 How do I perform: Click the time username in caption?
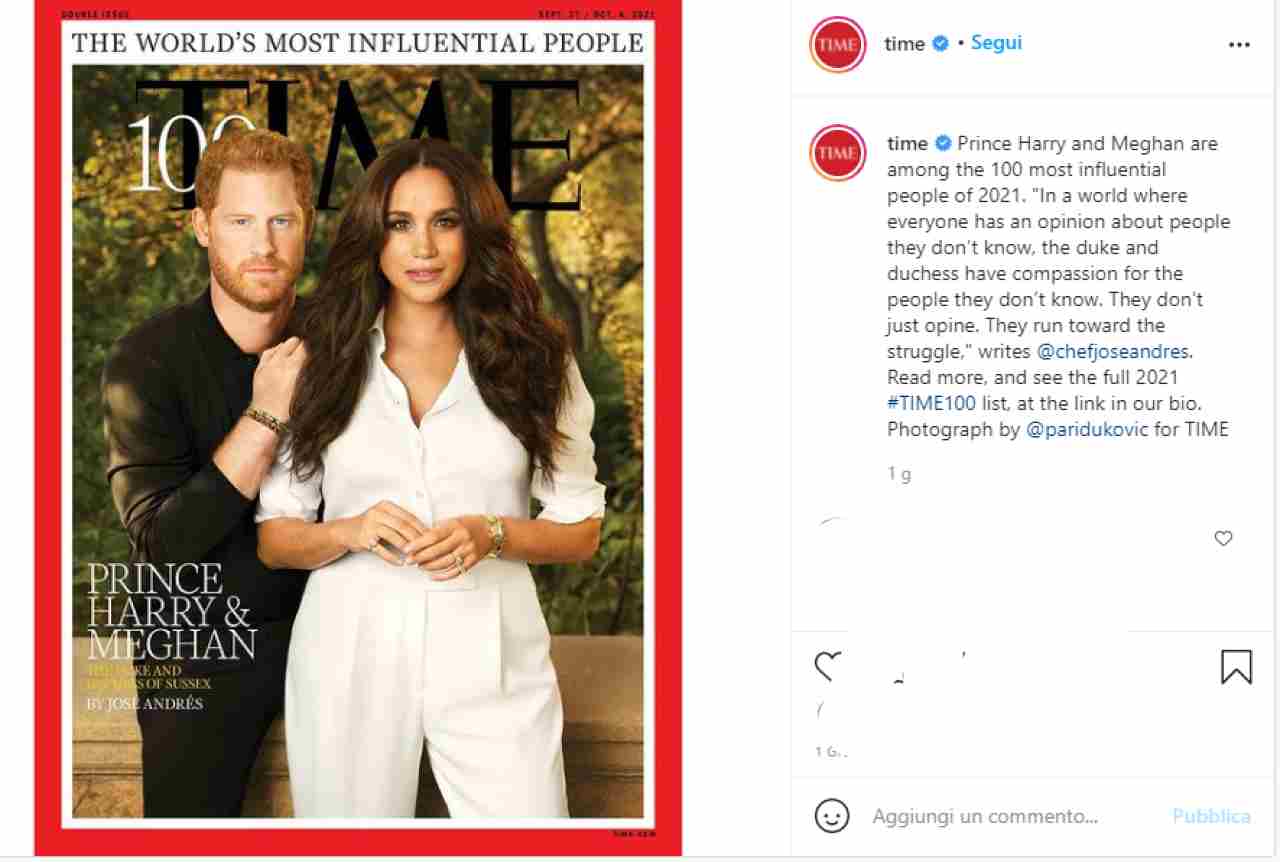[907, 143]
